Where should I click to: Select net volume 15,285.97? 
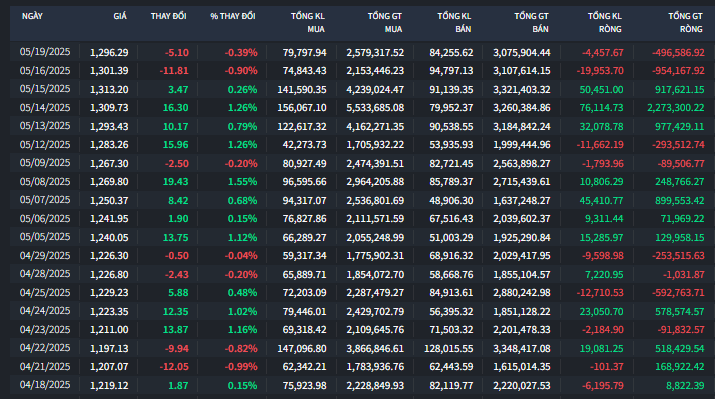[601, 237]
